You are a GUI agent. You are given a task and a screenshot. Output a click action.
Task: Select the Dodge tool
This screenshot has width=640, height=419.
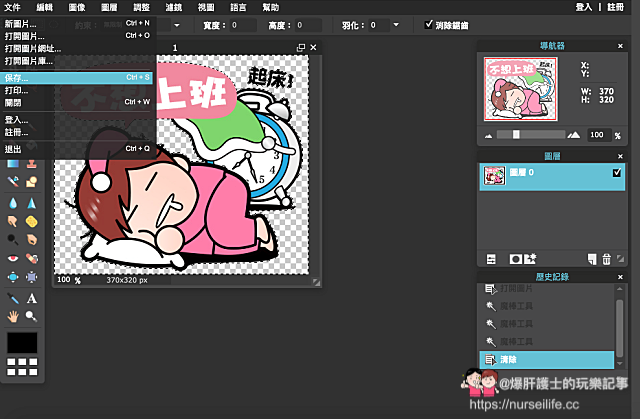(x=13, y=239)
